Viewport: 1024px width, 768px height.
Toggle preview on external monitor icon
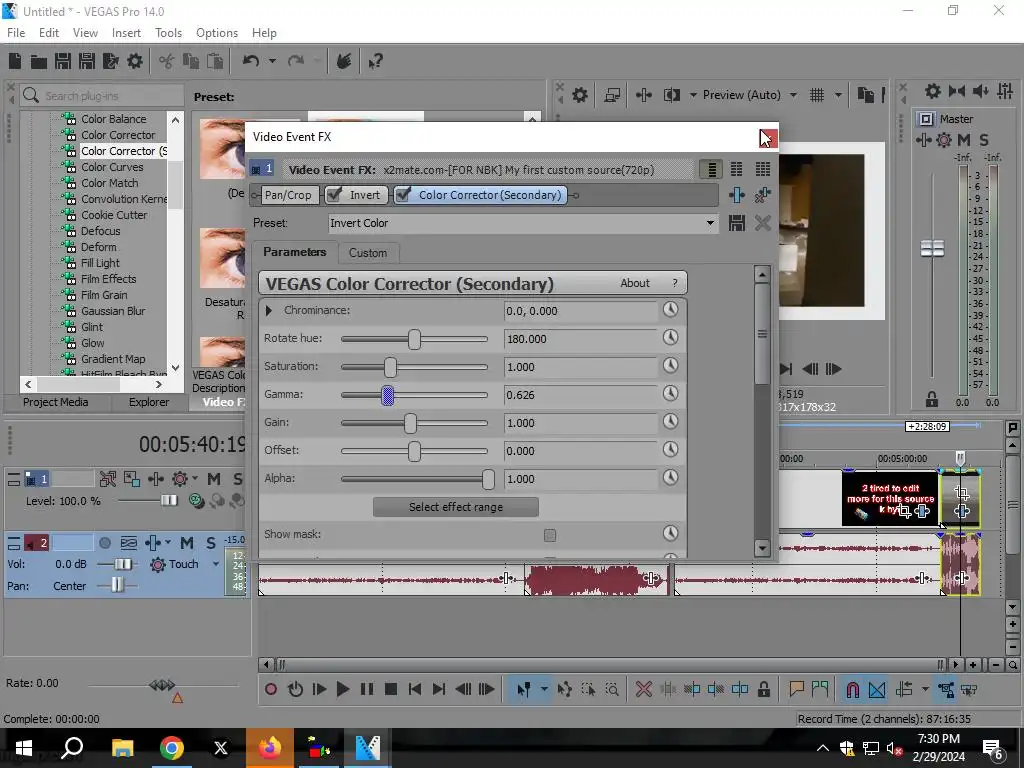point(612,95)
